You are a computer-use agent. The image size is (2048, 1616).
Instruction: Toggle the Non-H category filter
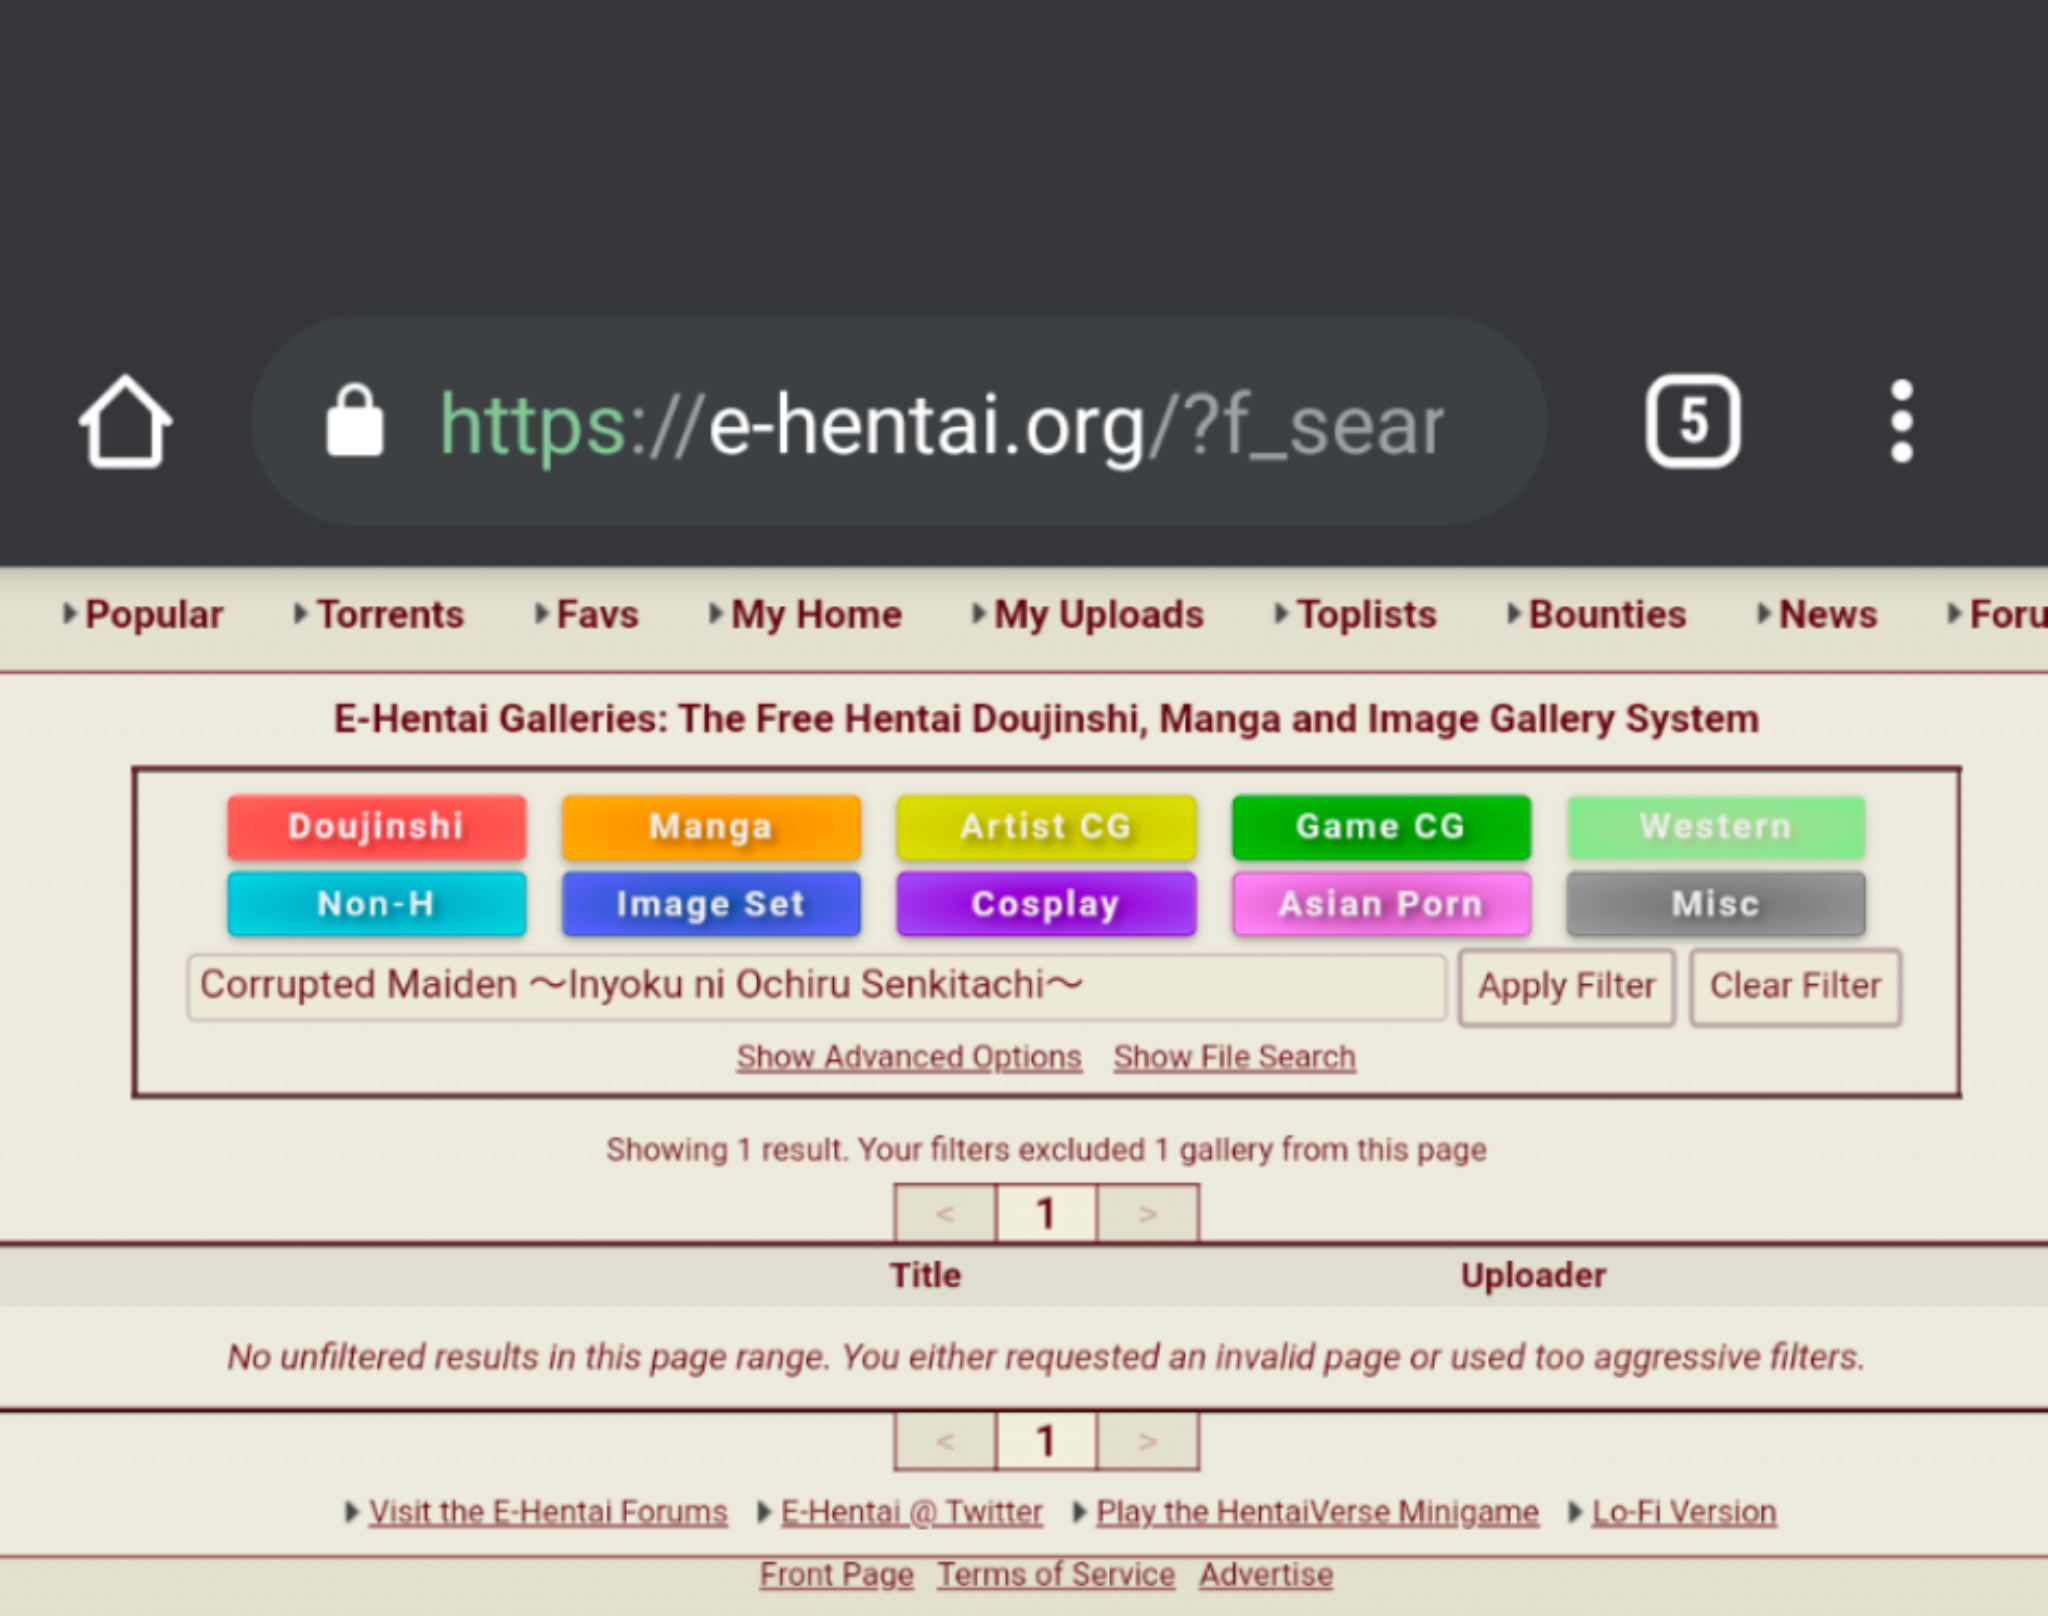point(376,903)
